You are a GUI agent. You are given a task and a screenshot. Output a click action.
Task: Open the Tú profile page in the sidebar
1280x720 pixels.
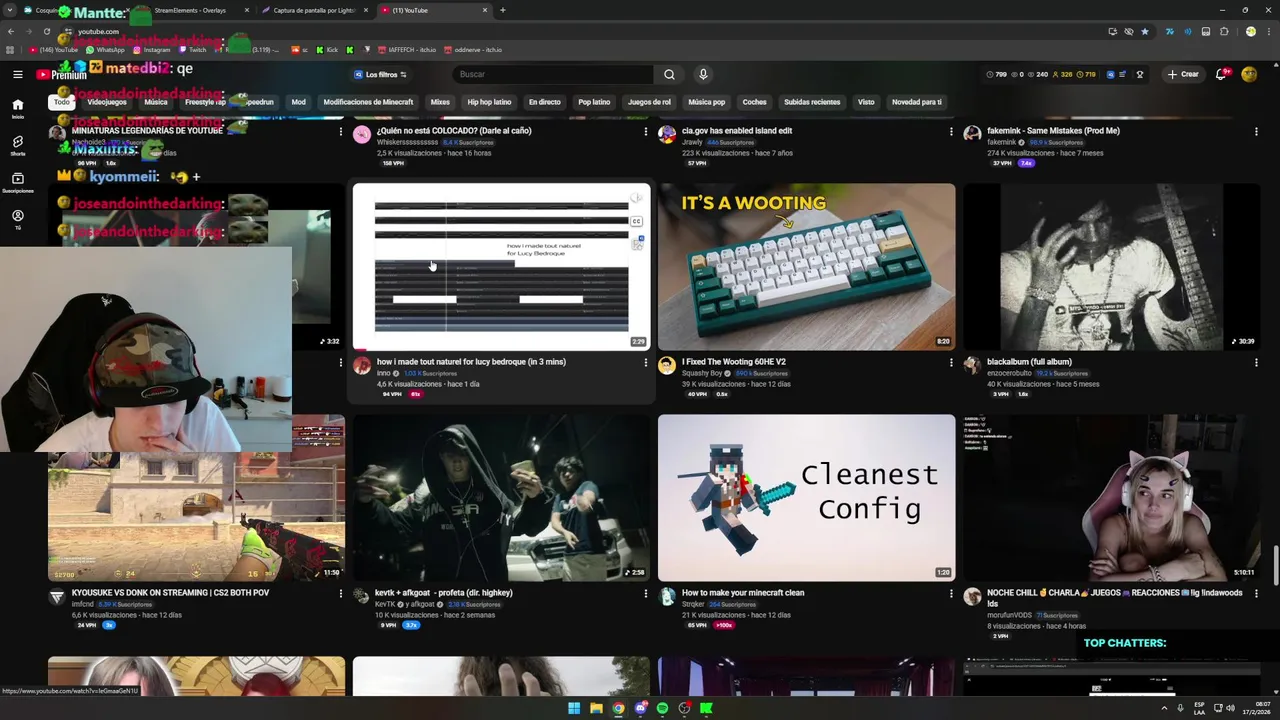pyautogui.click(x=17, y=219)
